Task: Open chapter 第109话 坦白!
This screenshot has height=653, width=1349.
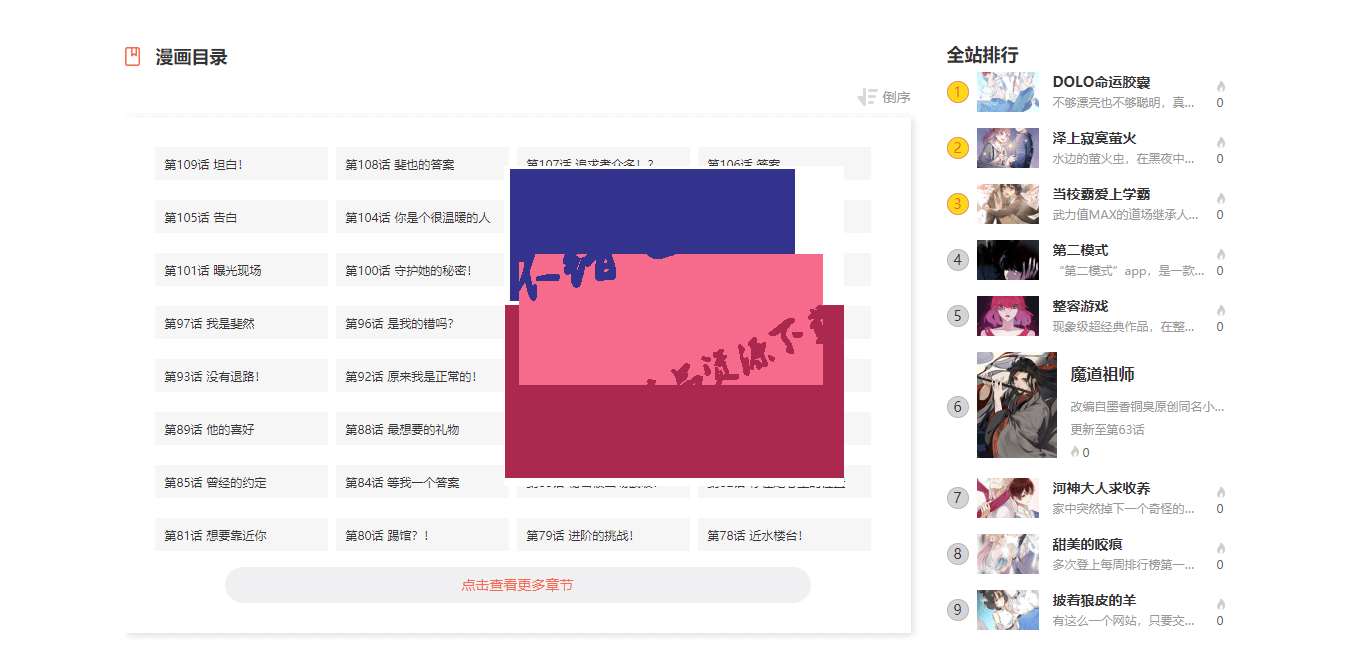Action: click(241, 164)
